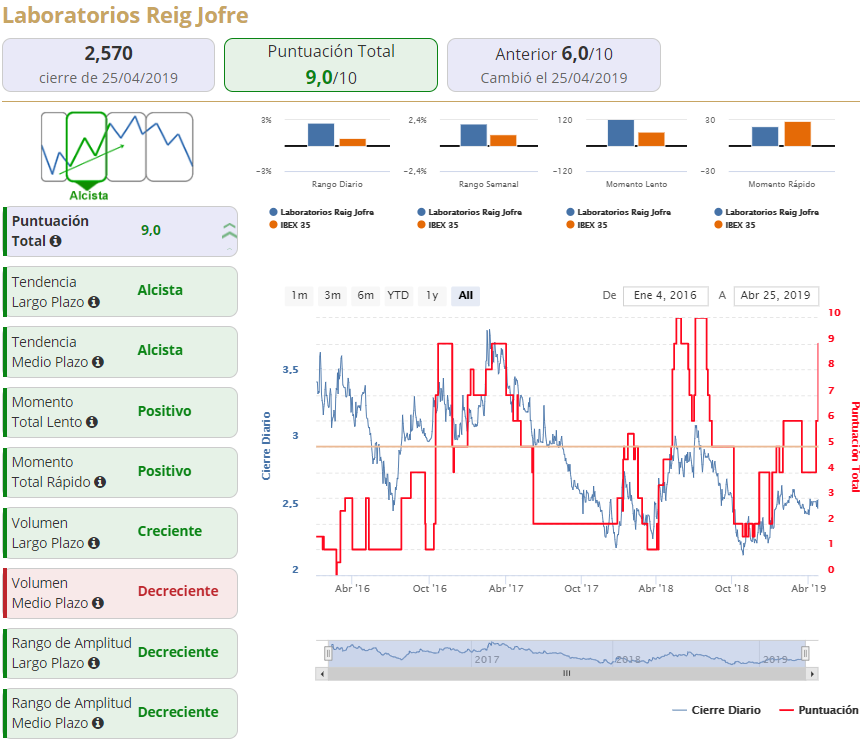
Task: Open info icon for Momento Total Lento
Action: (92, 422)
